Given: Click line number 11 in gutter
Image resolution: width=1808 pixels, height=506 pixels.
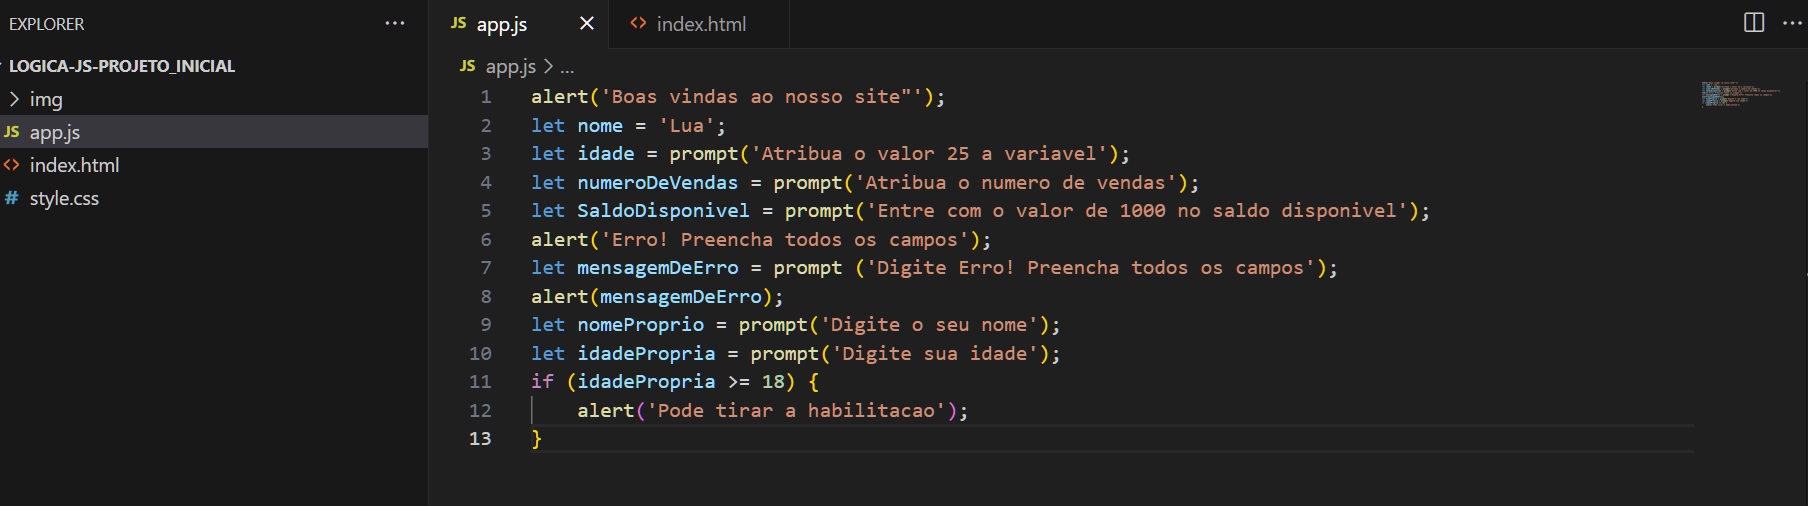Looking at the screenshot, I should pos(480,382).
